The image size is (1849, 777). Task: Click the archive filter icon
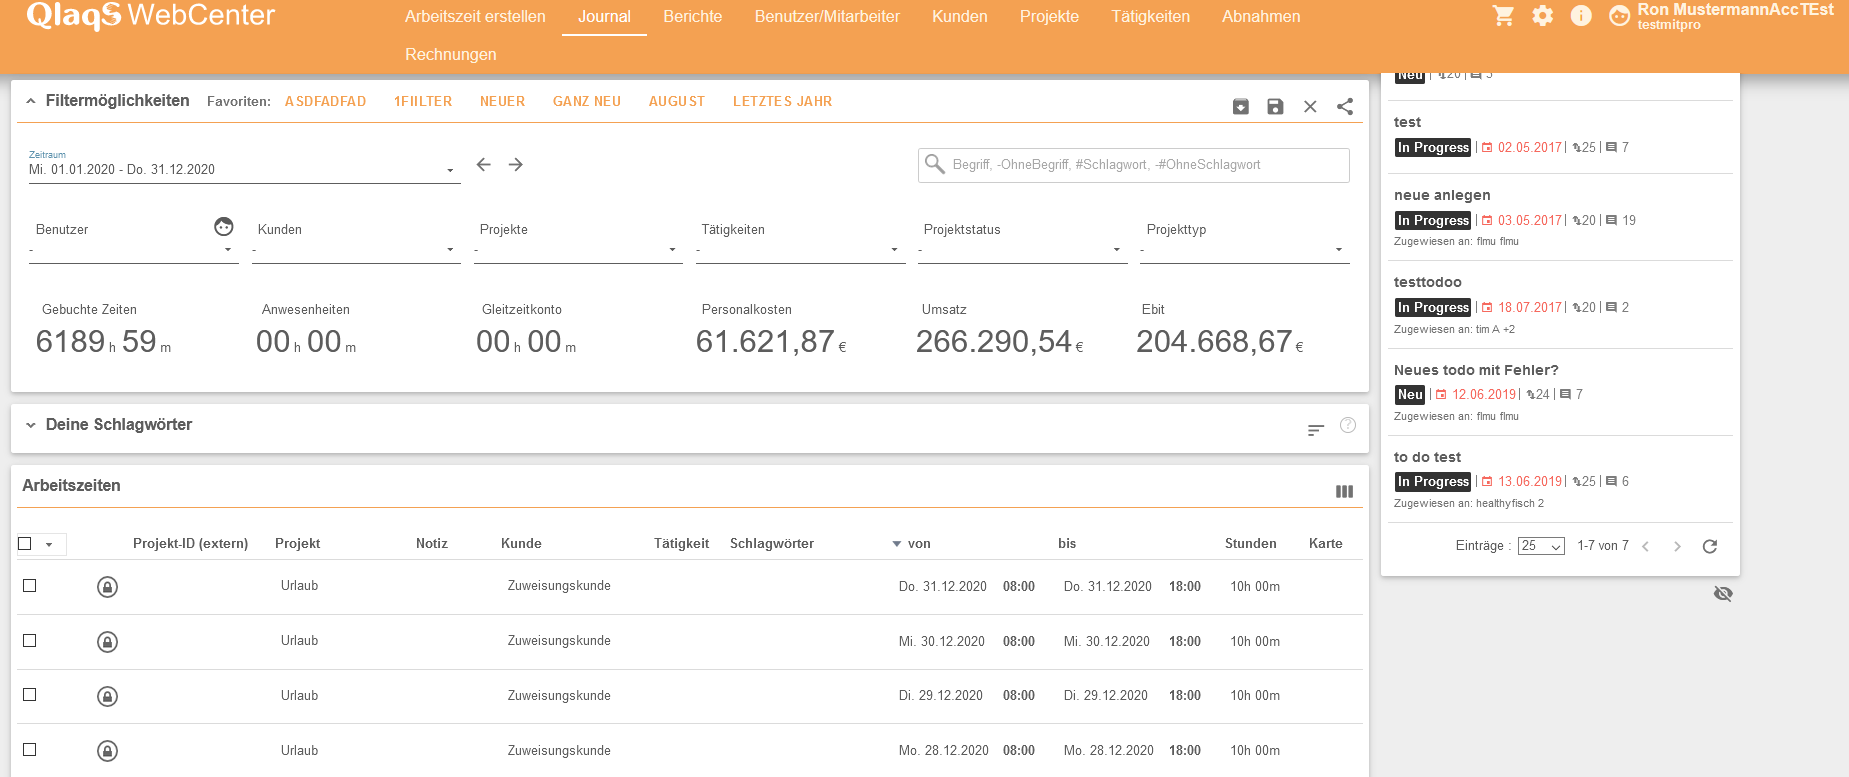[x=1241, y=107]
